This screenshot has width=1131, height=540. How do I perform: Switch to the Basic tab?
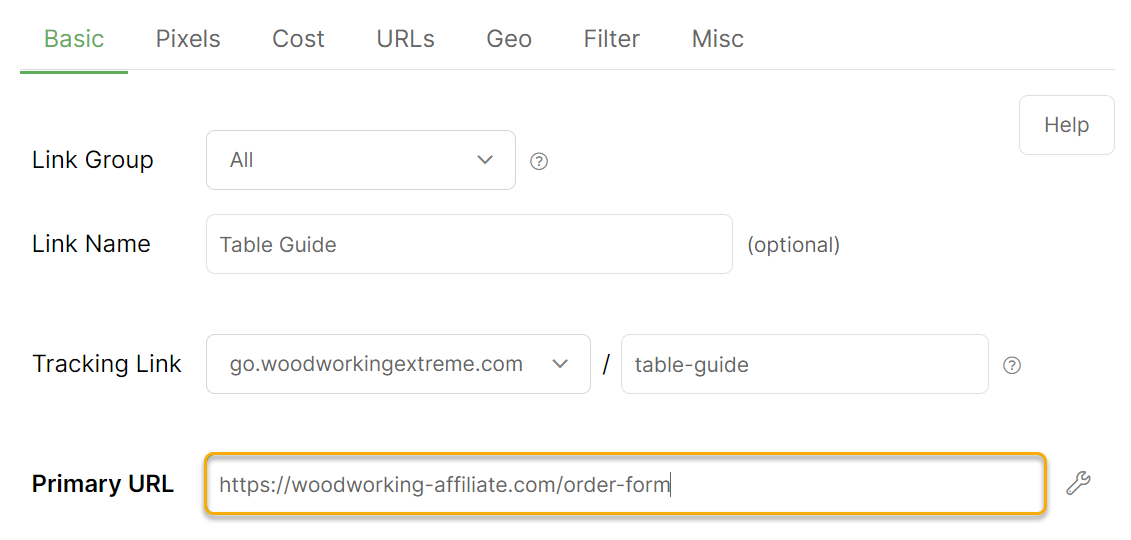coord(74,39)
